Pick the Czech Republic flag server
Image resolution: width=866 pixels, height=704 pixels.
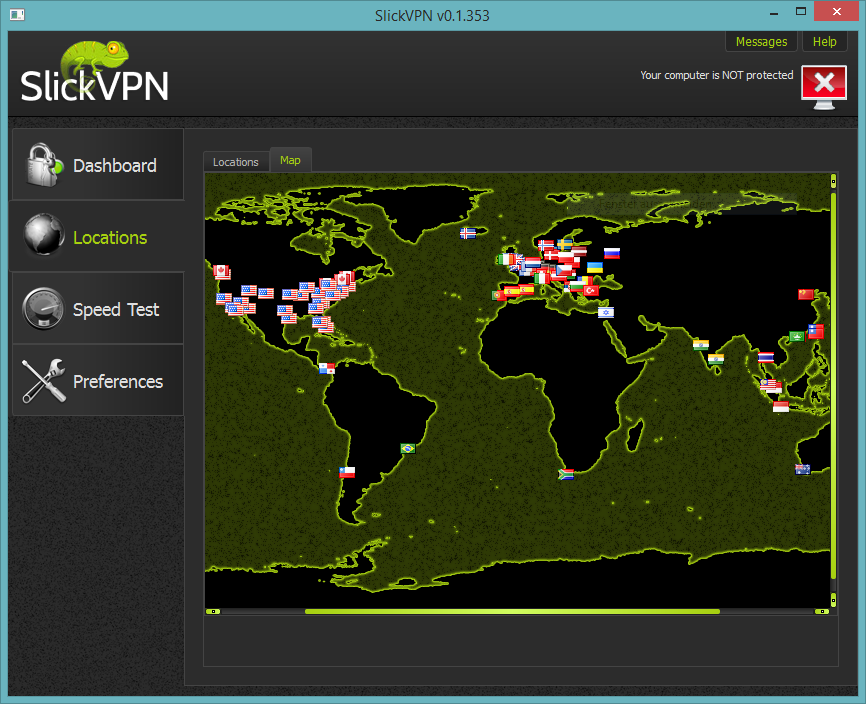(564, 271)
